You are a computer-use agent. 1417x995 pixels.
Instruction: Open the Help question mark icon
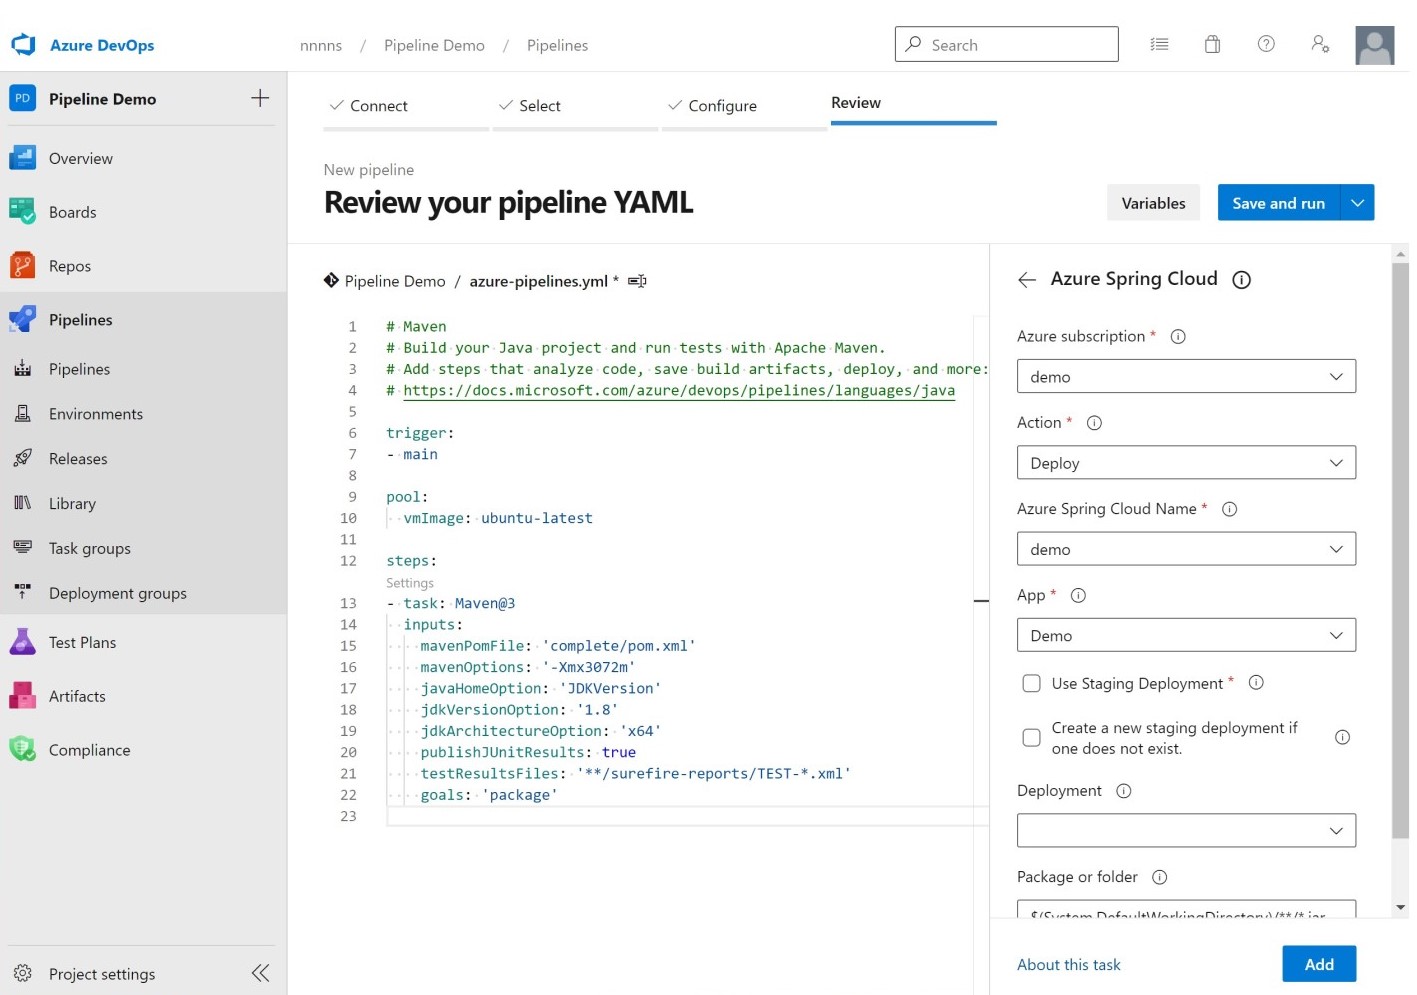[1266, 44]
